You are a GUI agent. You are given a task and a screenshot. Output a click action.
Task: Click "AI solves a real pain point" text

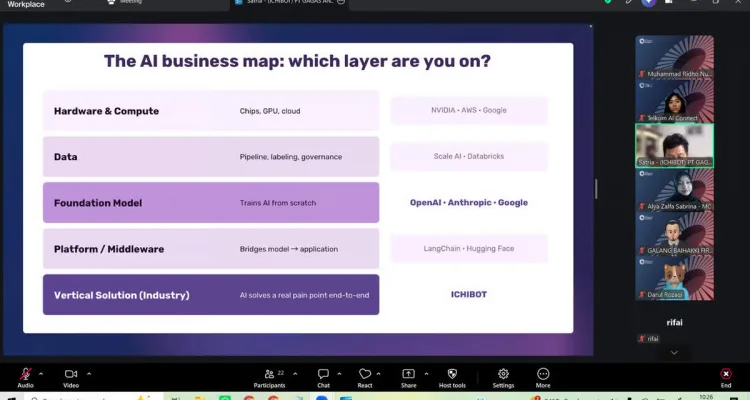pos(304,295)
